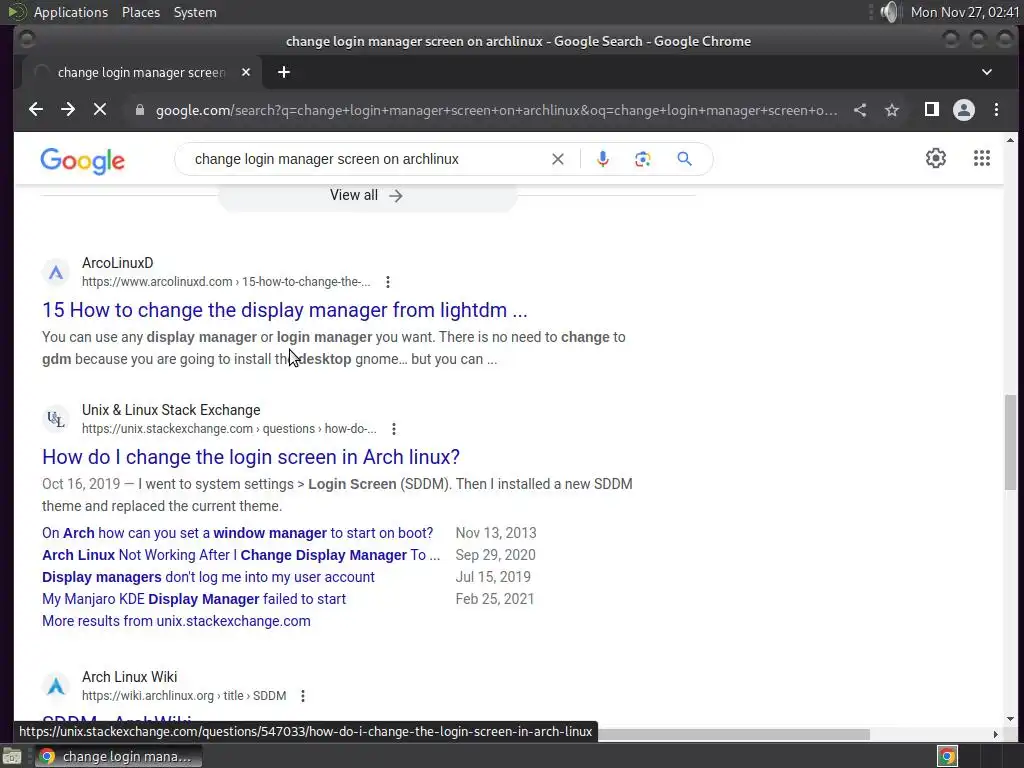Show desktop using bottom-left panel icon

coord(12,757)
